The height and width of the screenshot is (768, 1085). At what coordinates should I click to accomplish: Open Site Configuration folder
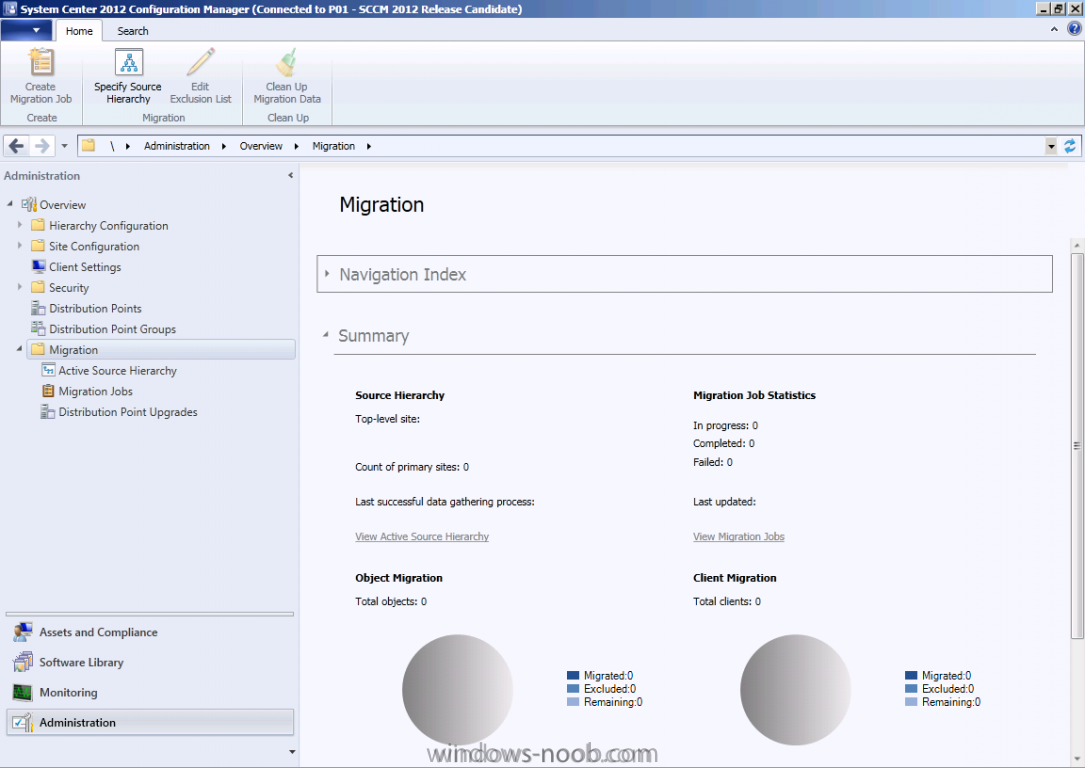(94, 246)
